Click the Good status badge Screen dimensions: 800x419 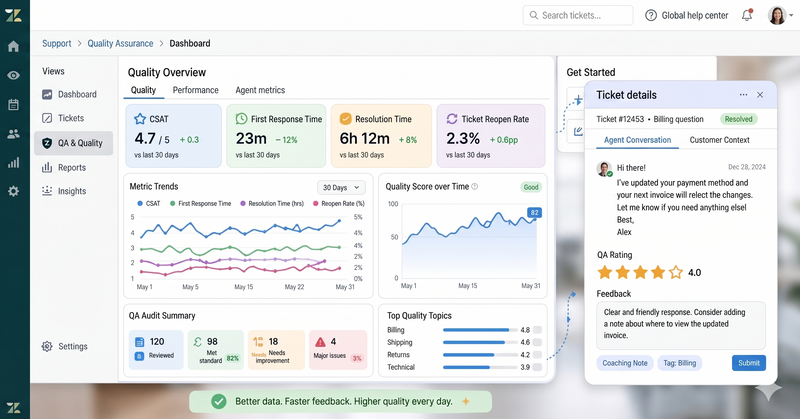531,187
